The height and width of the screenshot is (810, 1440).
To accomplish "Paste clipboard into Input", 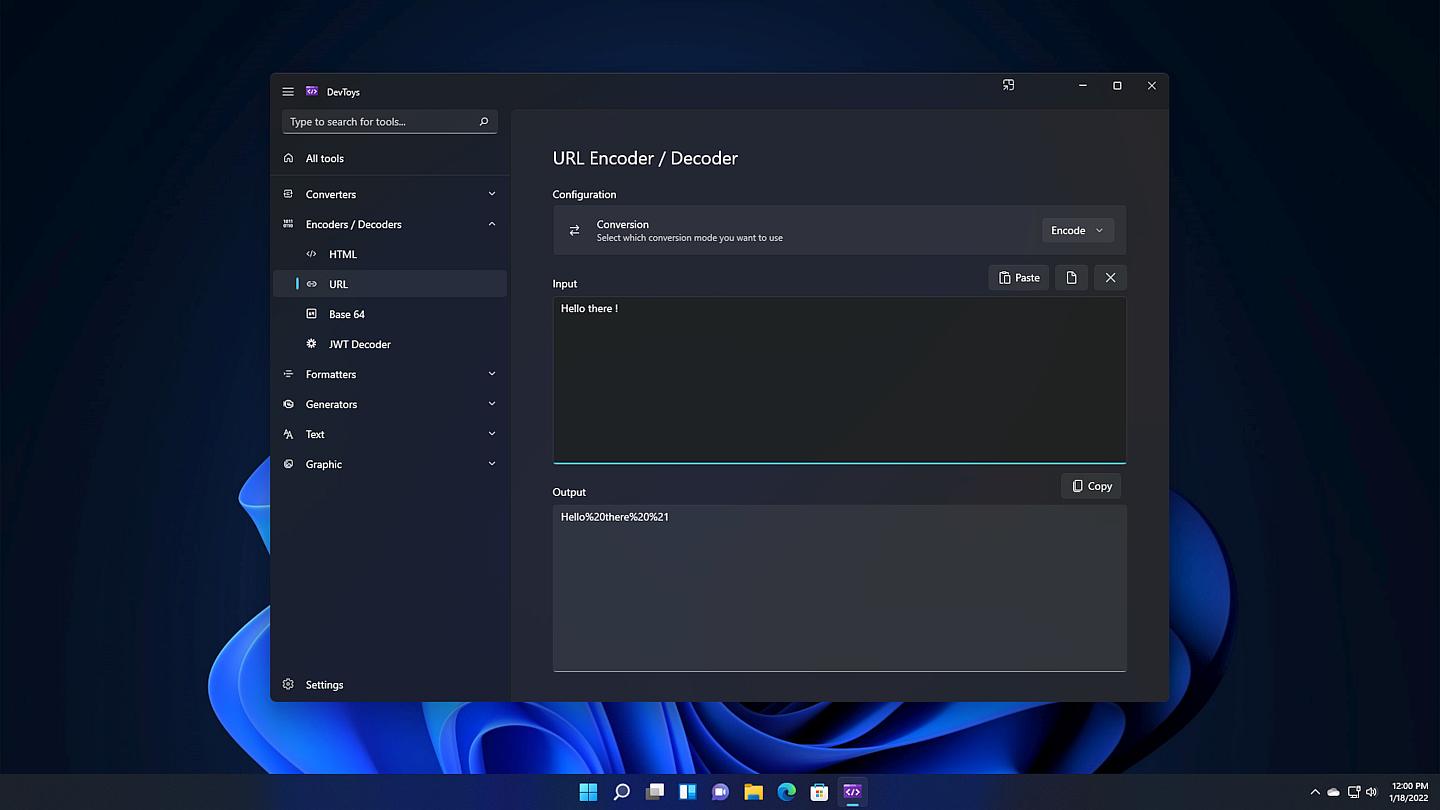I will [1019, 278].
